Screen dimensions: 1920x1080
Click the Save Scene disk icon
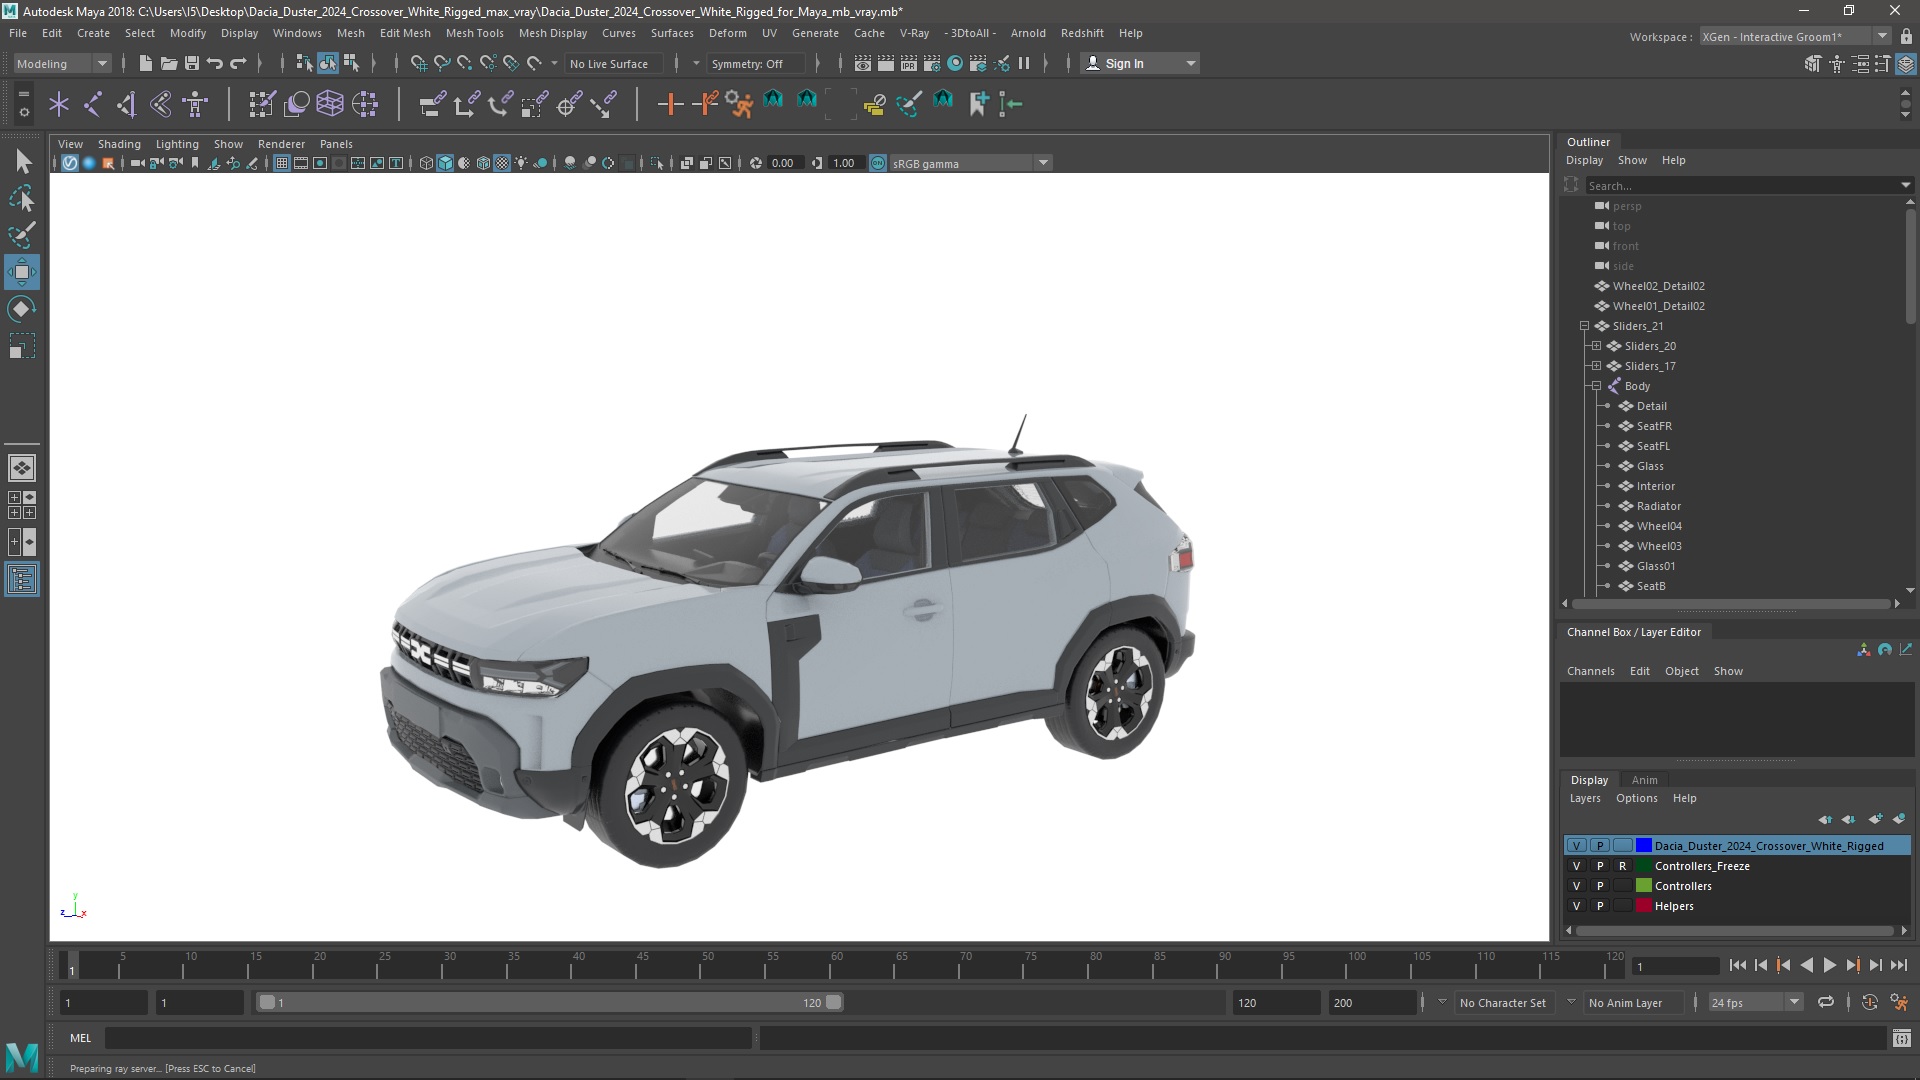[191, 63]
